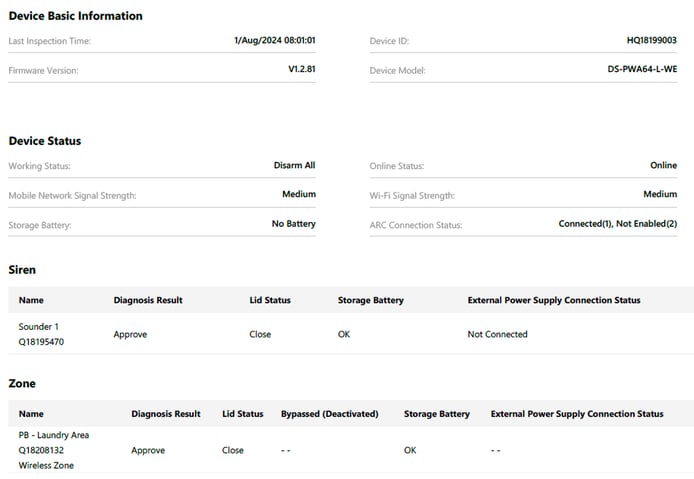Select Close lid status for Sounder 1
The width and height of the screenshot is (694, 479).
(x=260, y=334)
